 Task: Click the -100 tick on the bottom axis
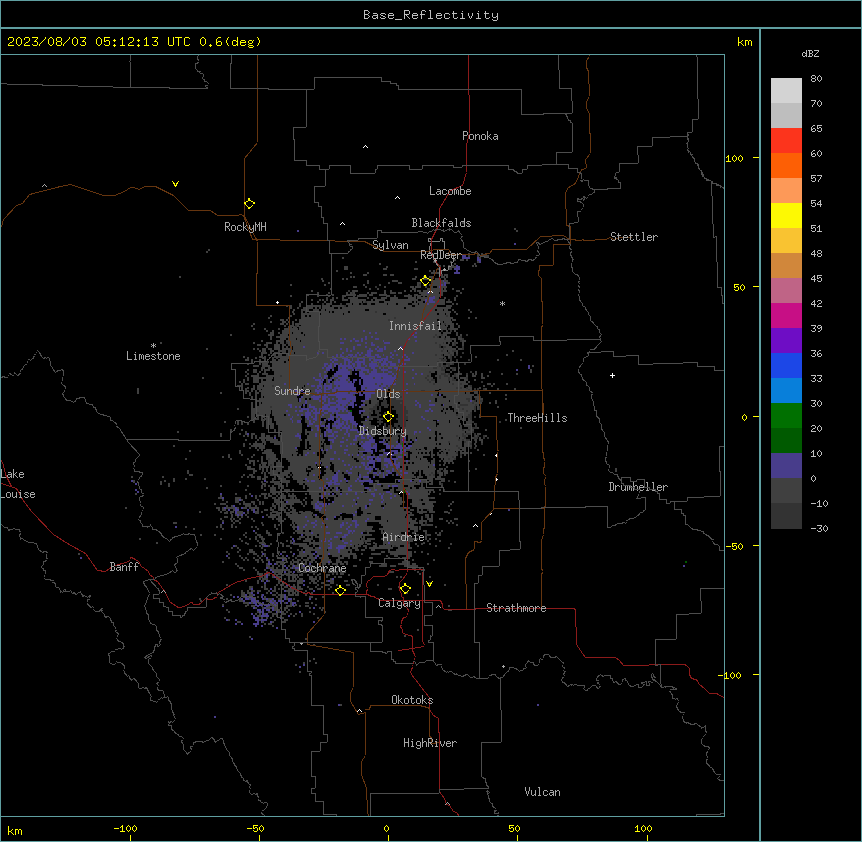pyautogui.click(x=125, y=828)
